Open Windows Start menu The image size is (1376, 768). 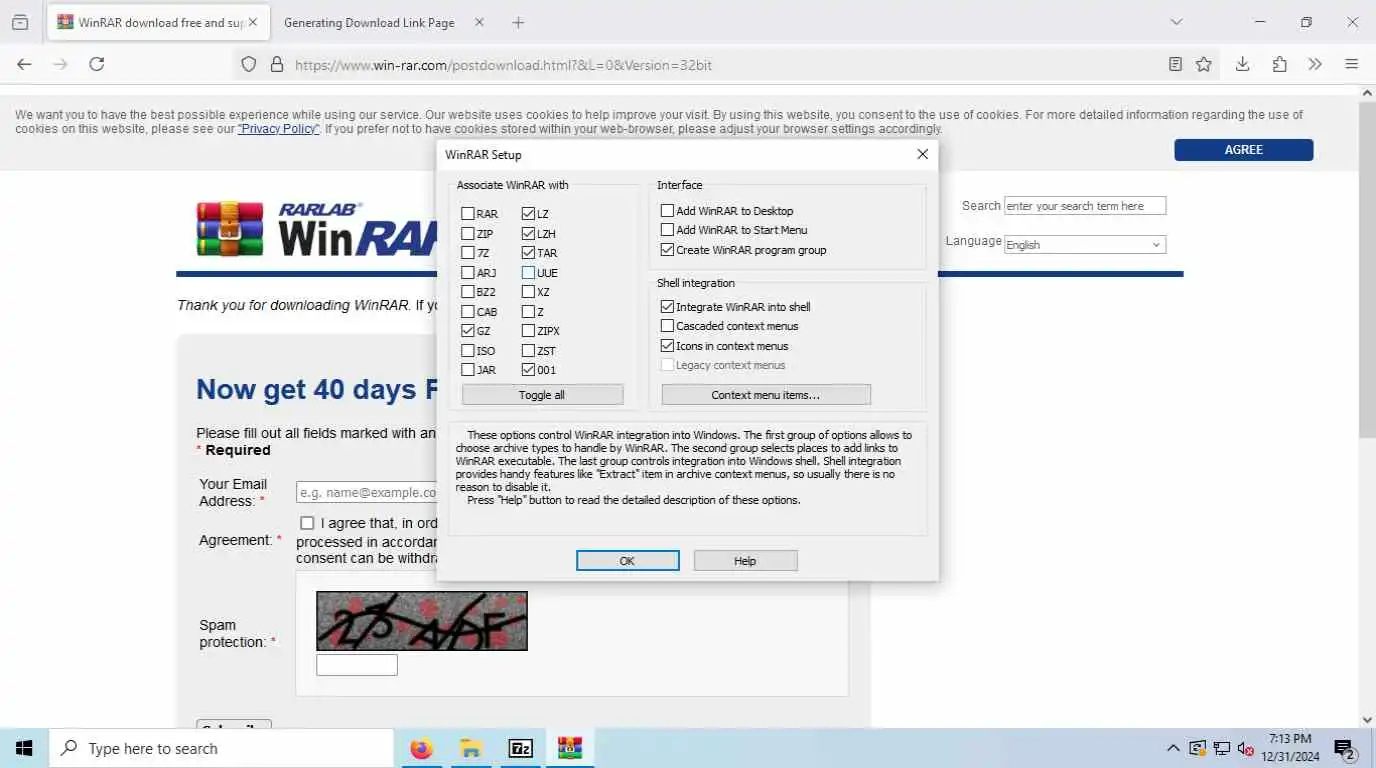point(24,748)
